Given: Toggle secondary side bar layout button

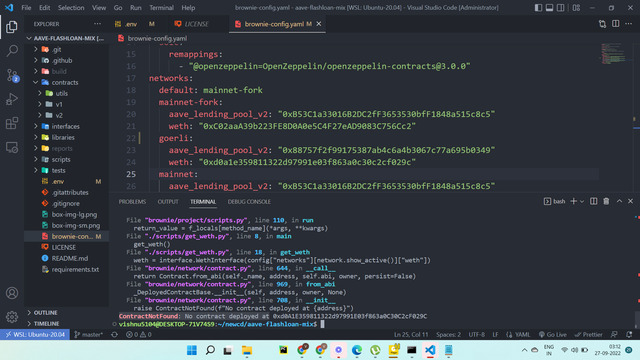Looking at the screenshot, I should [561, 8].
